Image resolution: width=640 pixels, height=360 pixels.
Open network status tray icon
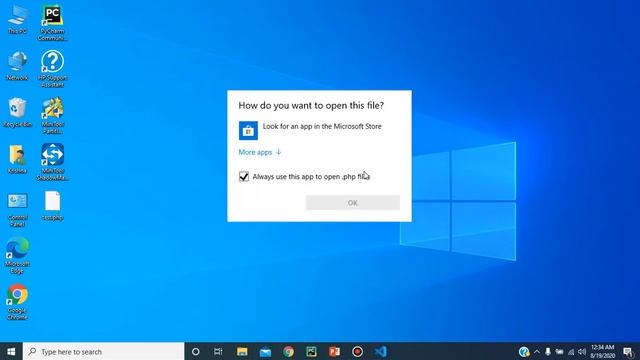571,351
